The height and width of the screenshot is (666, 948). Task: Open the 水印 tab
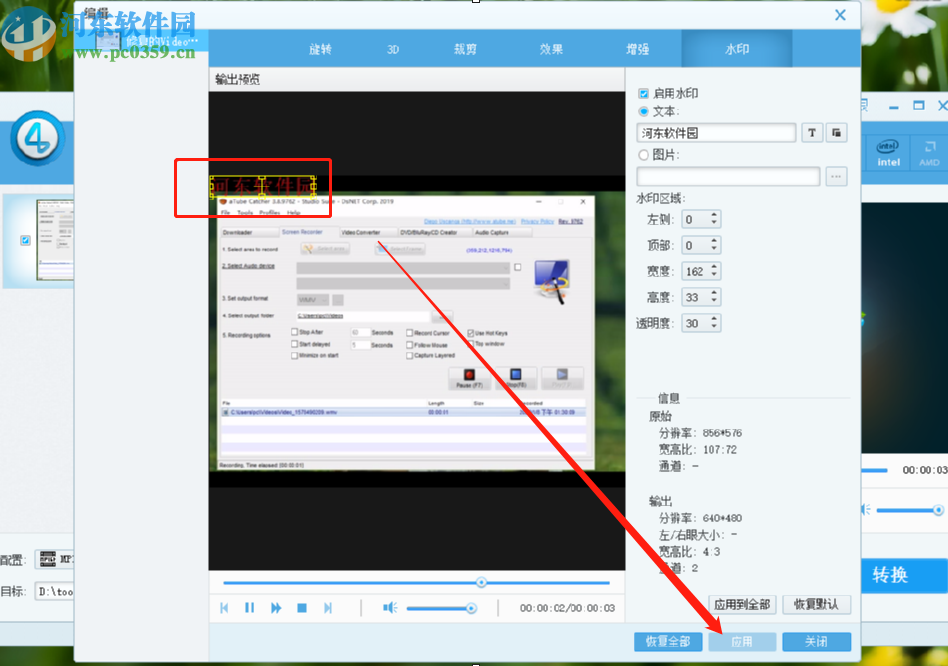pos(736,48)
